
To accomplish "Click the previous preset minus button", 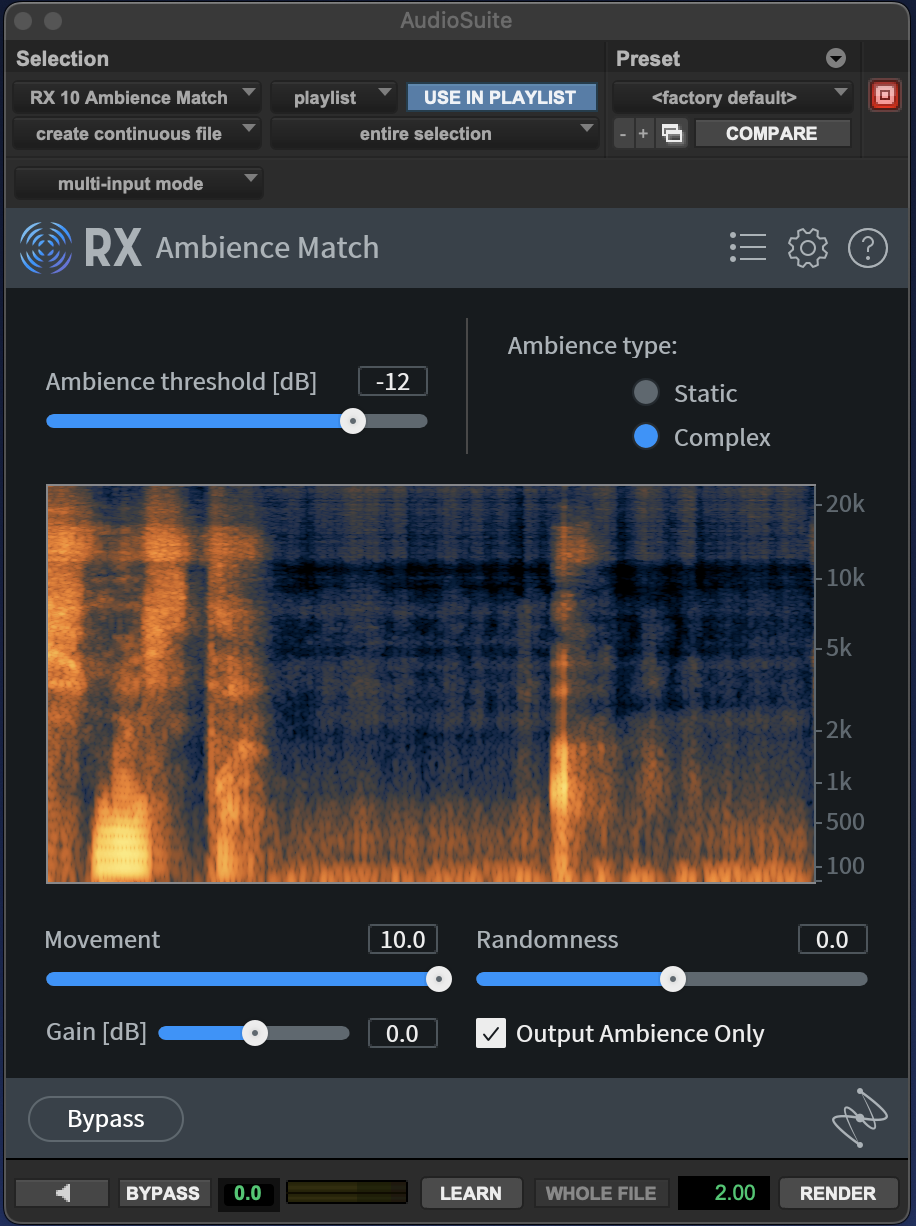I will (x=623, y=133).
